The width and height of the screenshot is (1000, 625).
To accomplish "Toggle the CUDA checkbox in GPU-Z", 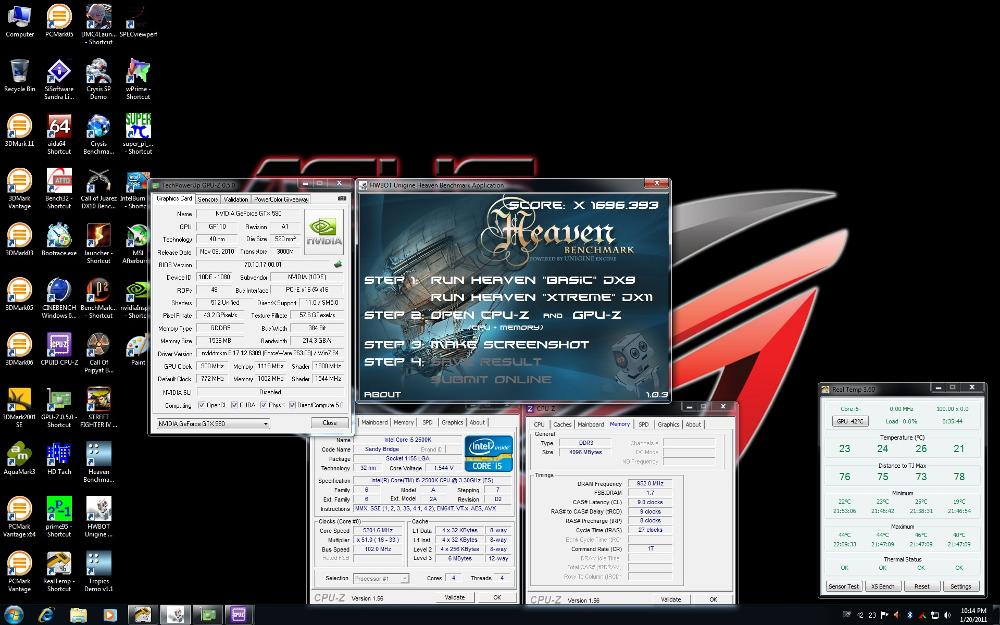I will tap(234, 405).
